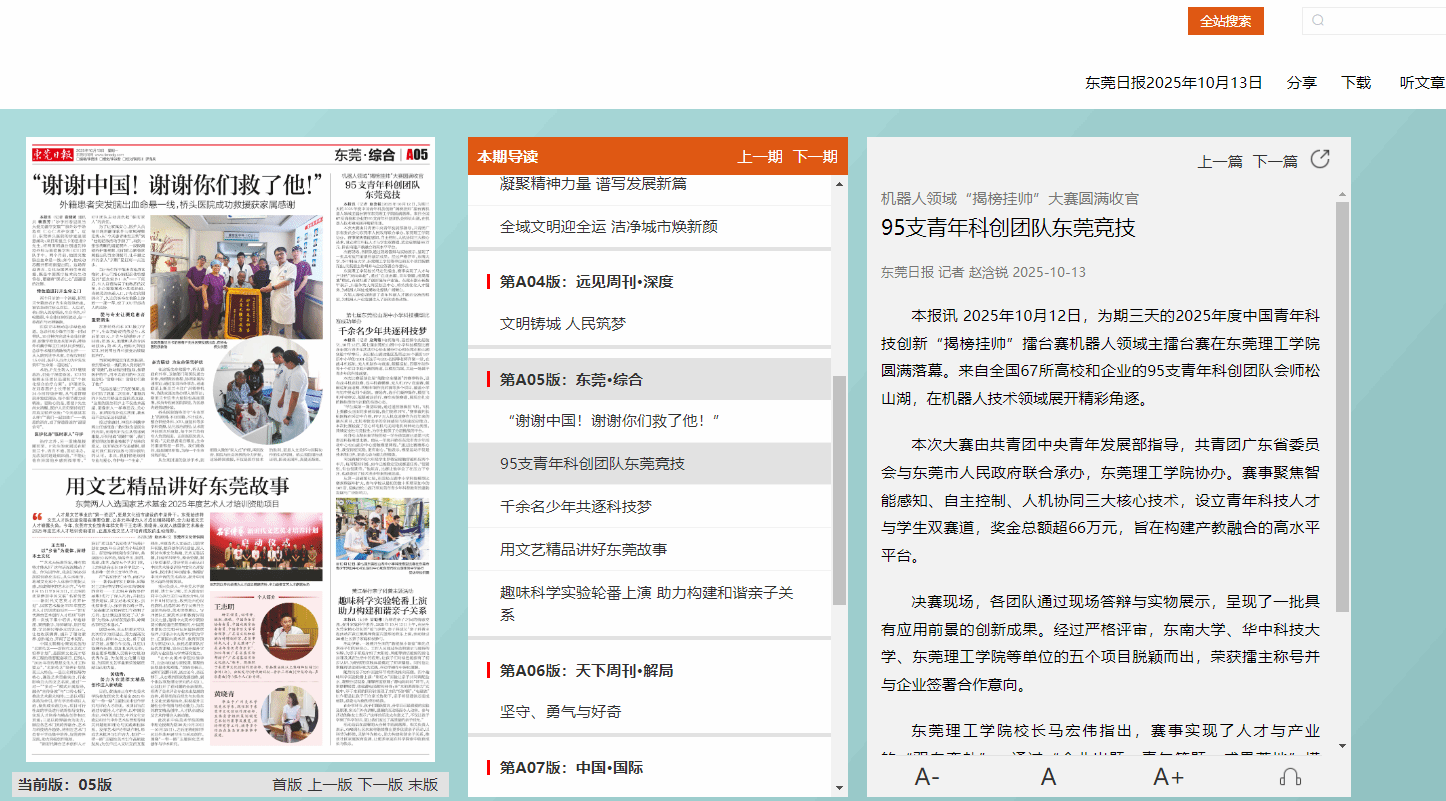Select section 第A06版：天下周刊·解局

pos(586,670)
